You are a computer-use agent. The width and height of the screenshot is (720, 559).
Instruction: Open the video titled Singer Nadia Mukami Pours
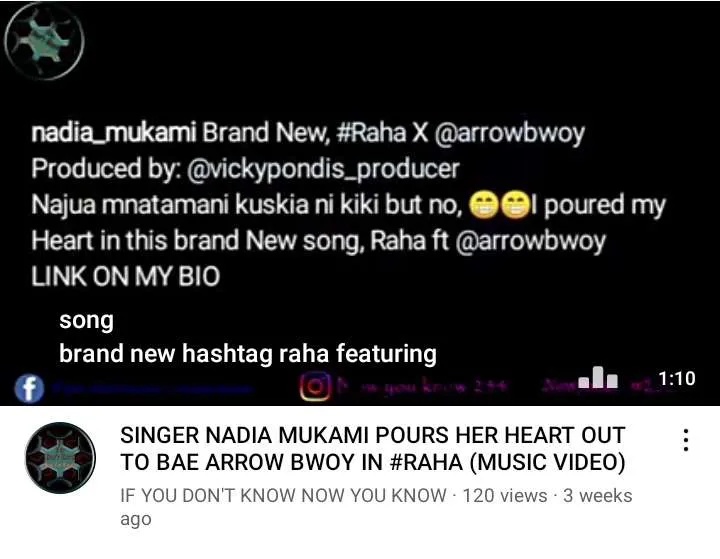click(x=372, y=448)
